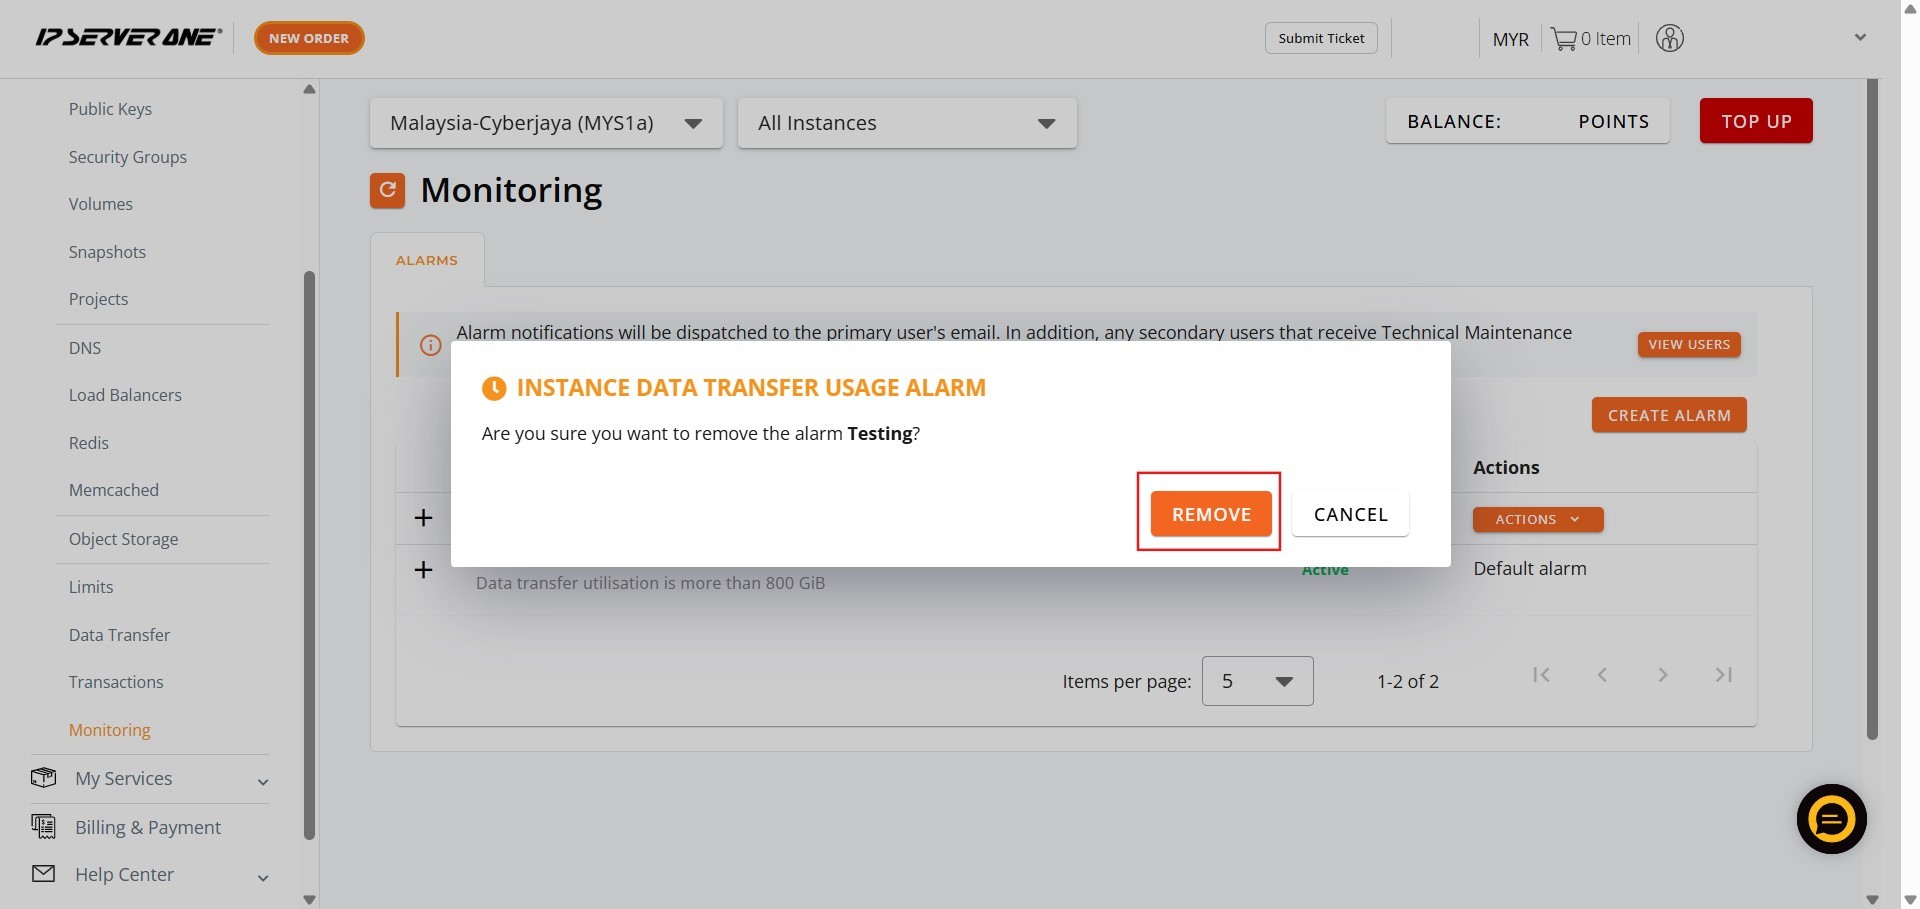This screenshot has width=1920, height=909.
Task: Click the Monitoring refresh icon
Action: click(387, 190)
